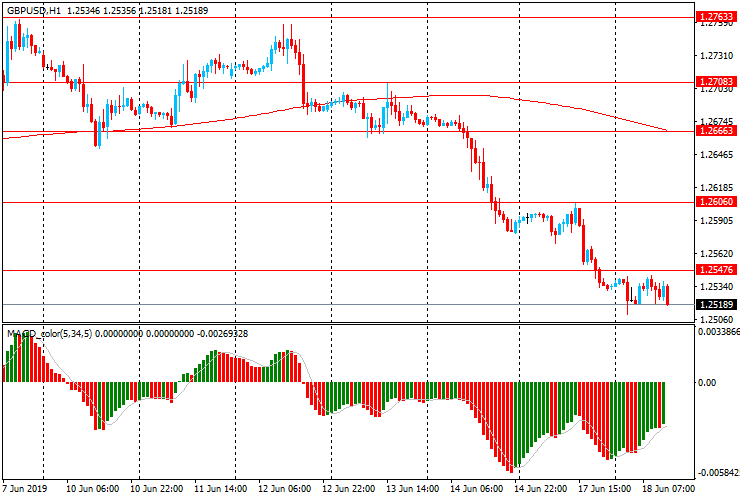Click the 0.00 MACD axis value
740x500 pixels.
point(706,382)
